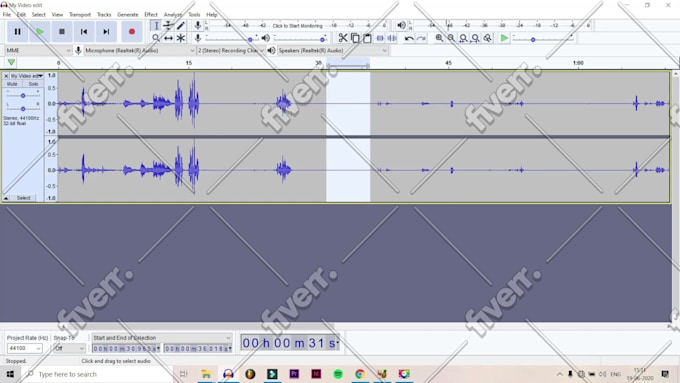Click the Zoom In icon
Image resolution: width=680 pixels, height=383 pixels.
coord(439,38)
